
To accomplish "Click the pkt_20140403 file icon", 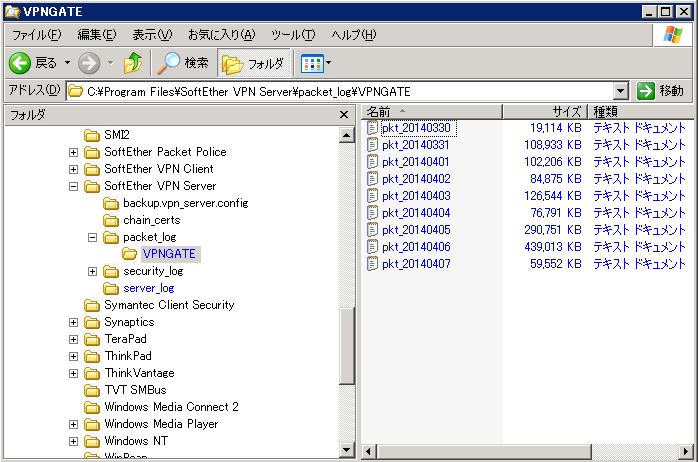I will [x=372, y=196].
